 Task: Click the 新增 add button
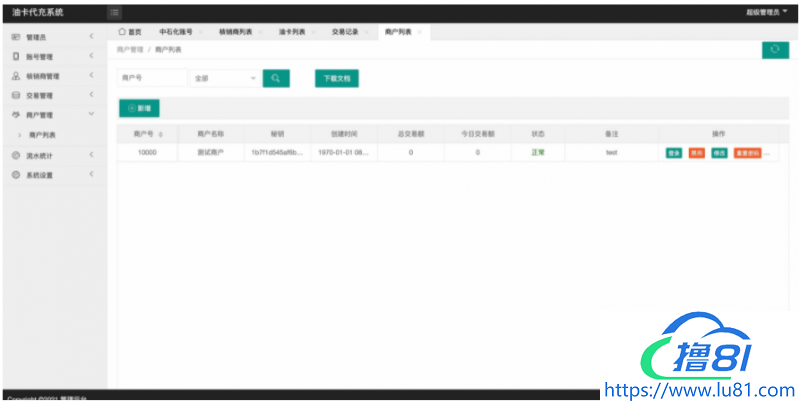tap(139, 108)
